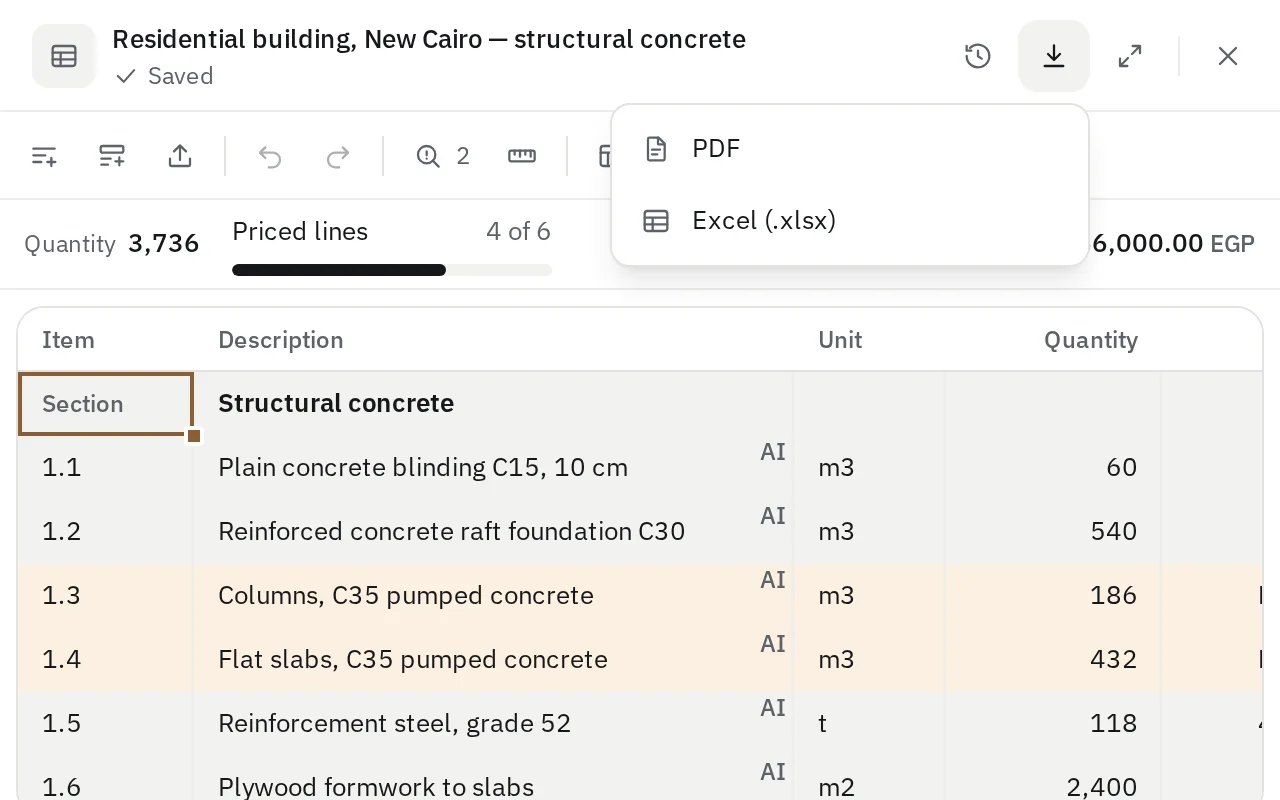The height and width of the screenshot is (800, 1280).
Task: Close the bill of quantities panel
Action: tap(1228, 56)
